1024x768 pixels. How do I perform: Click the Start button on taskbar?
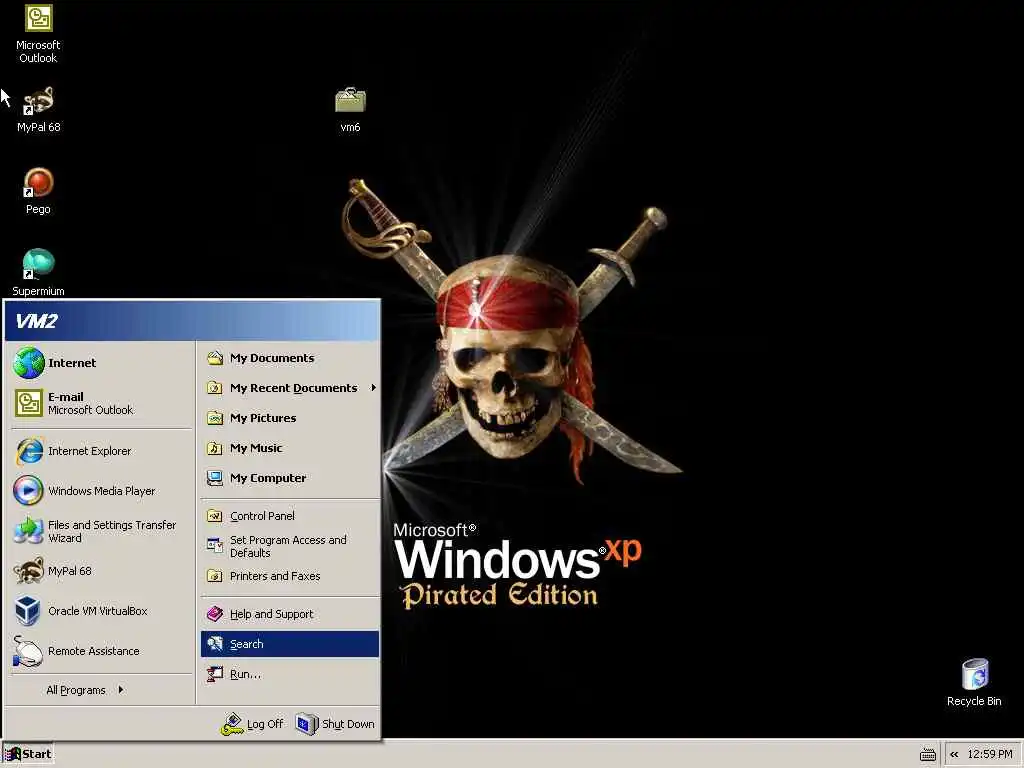(x=28, y=754)
